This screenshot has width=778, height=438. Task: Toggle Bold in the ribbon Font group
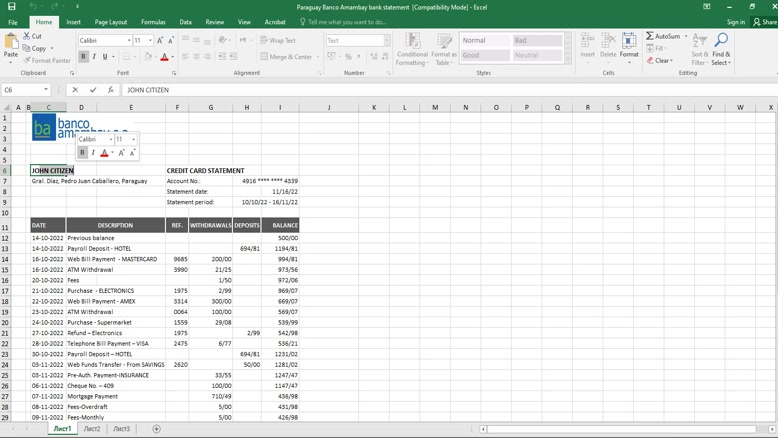(x=83, y=57)
